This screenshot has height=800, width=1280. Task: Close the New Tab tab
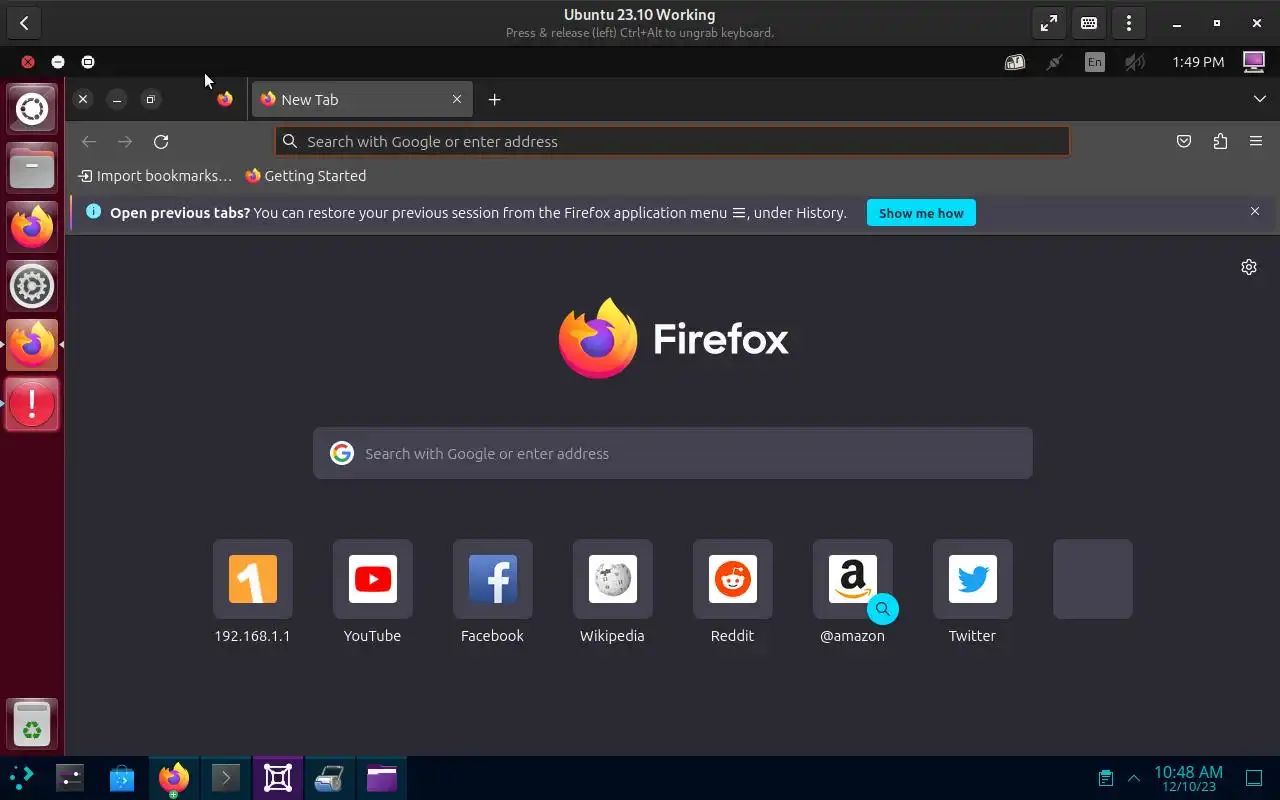457,99
